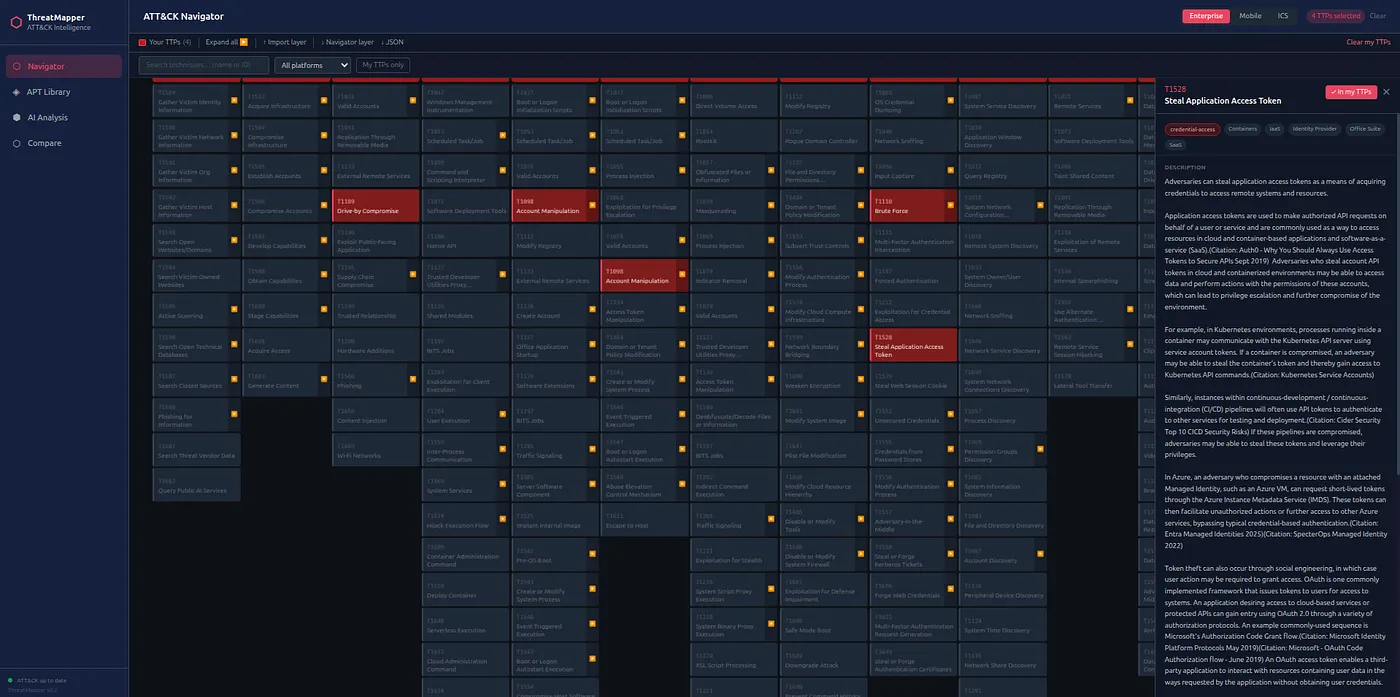Open Navigator in the sidebar
This screenshot has height=697, width=1400.
(64, 66)
